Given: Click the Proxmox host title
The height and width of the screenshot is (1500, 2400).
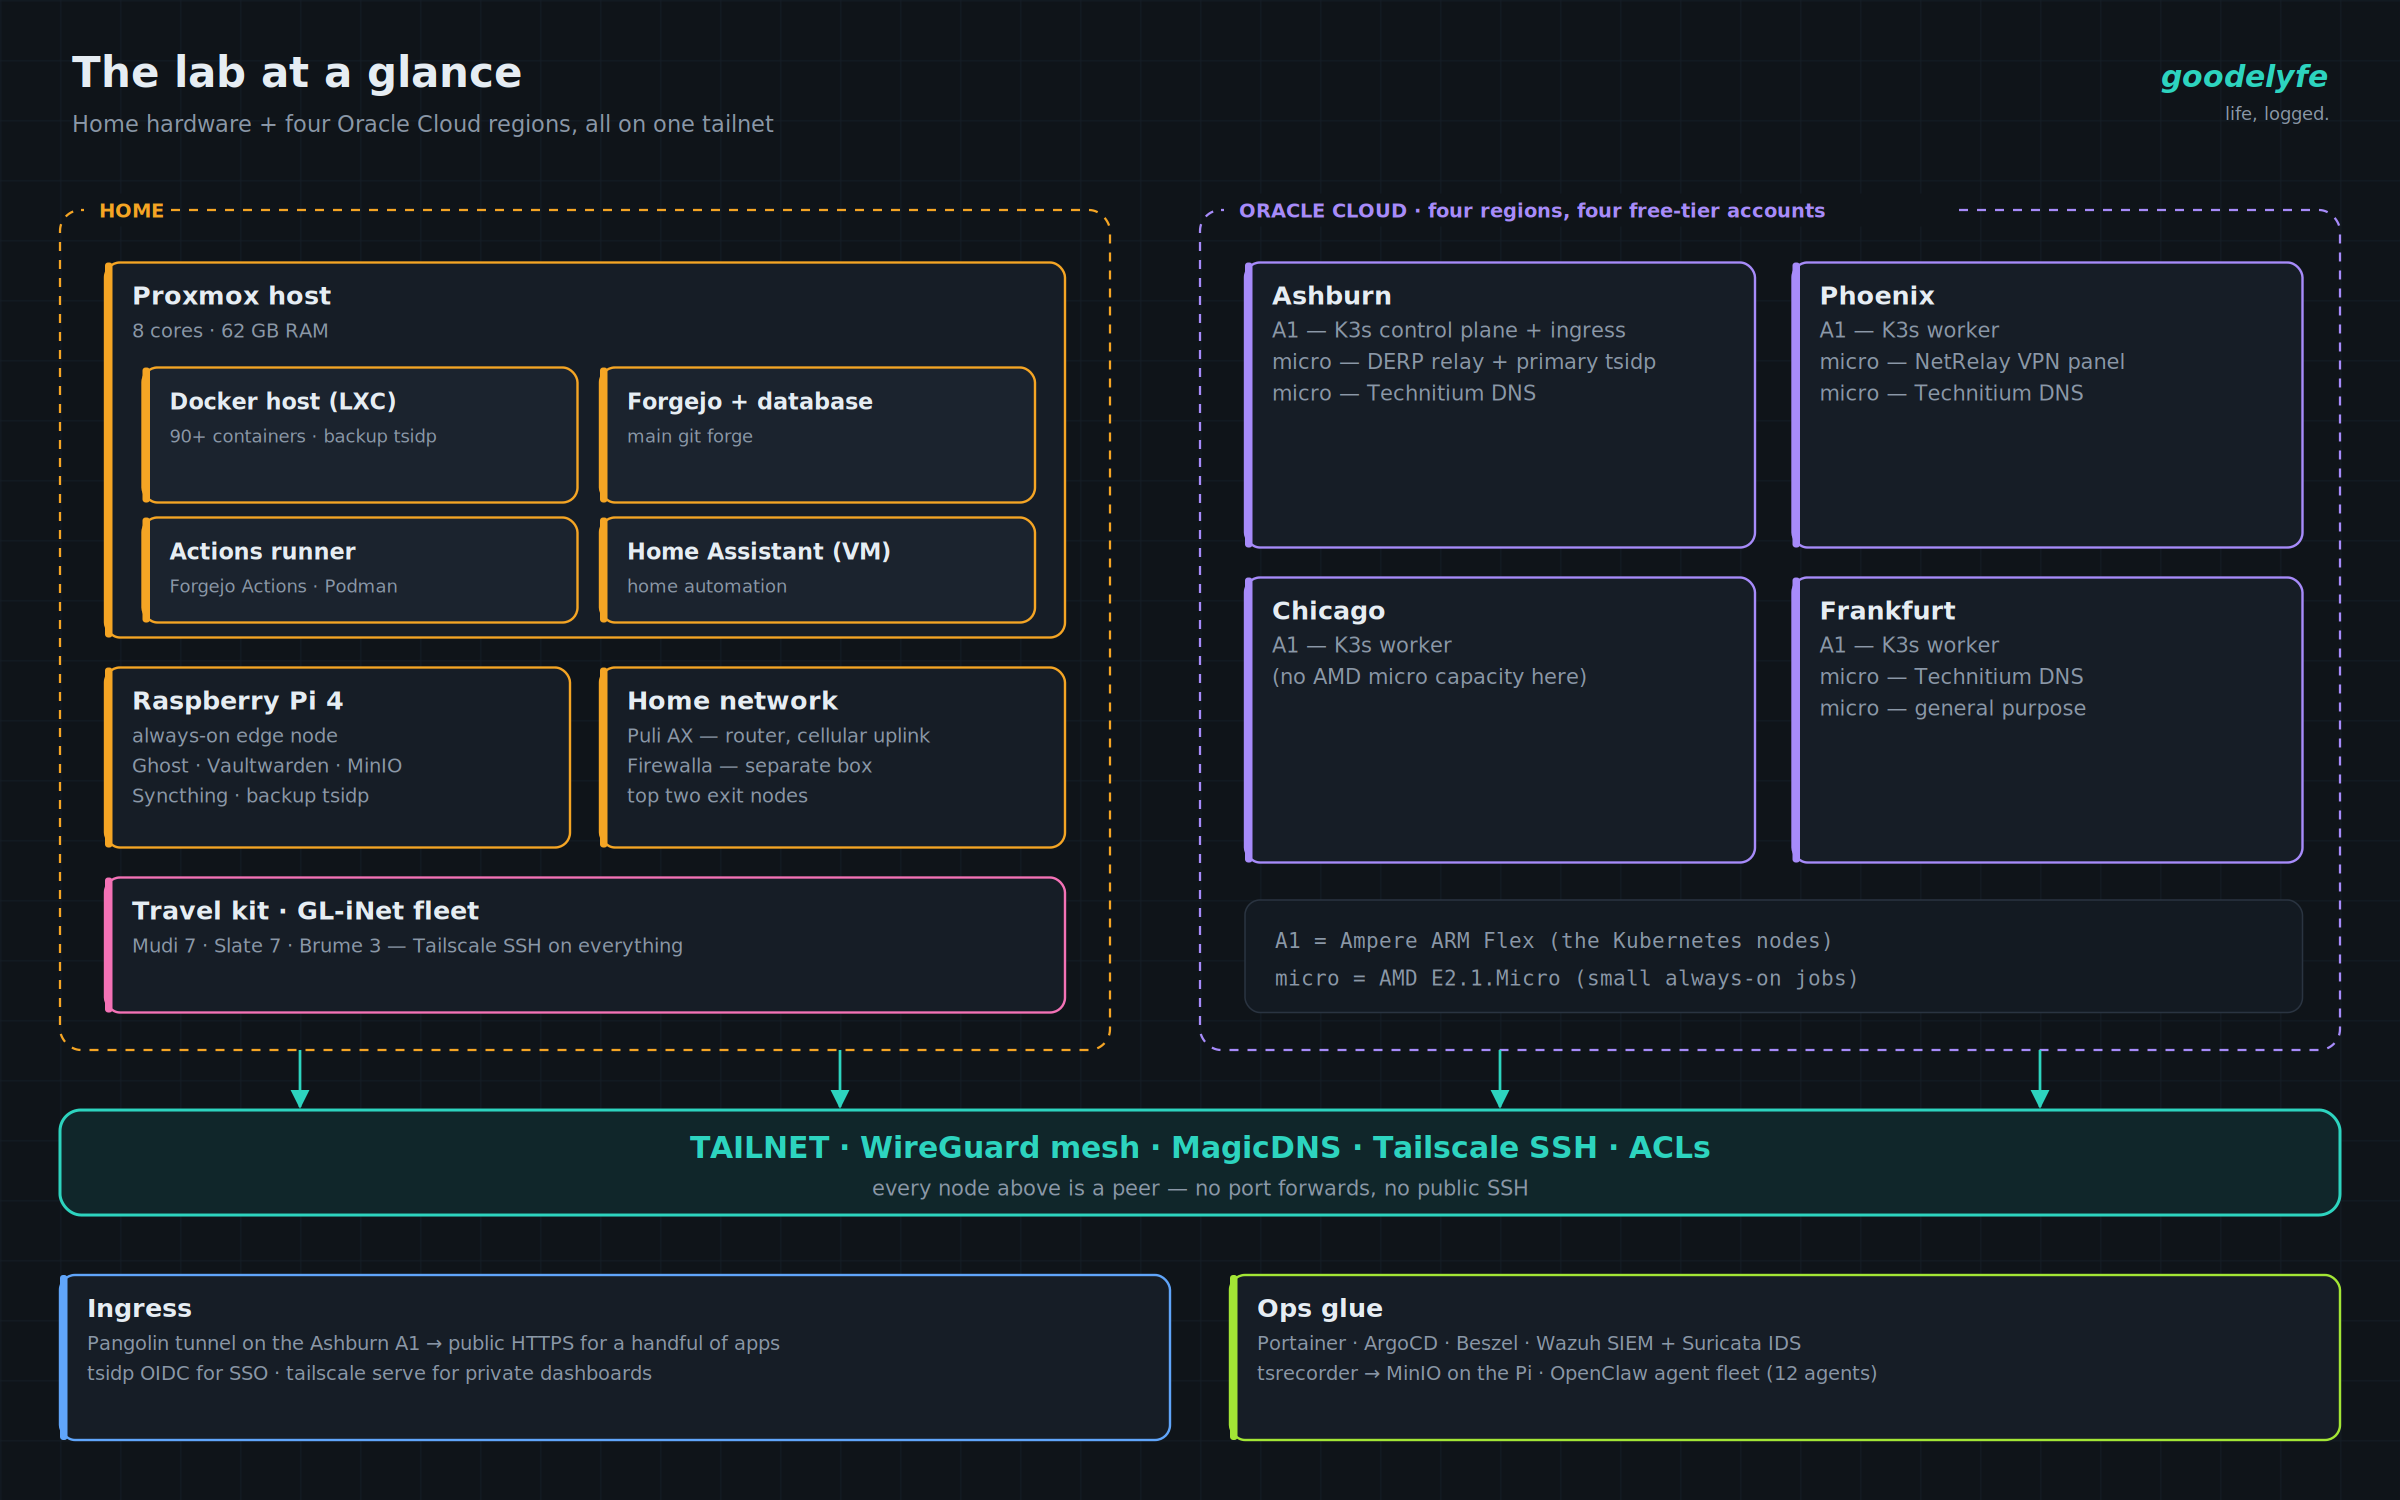Looking at the screenshot, I should click(x=231, y=296).
